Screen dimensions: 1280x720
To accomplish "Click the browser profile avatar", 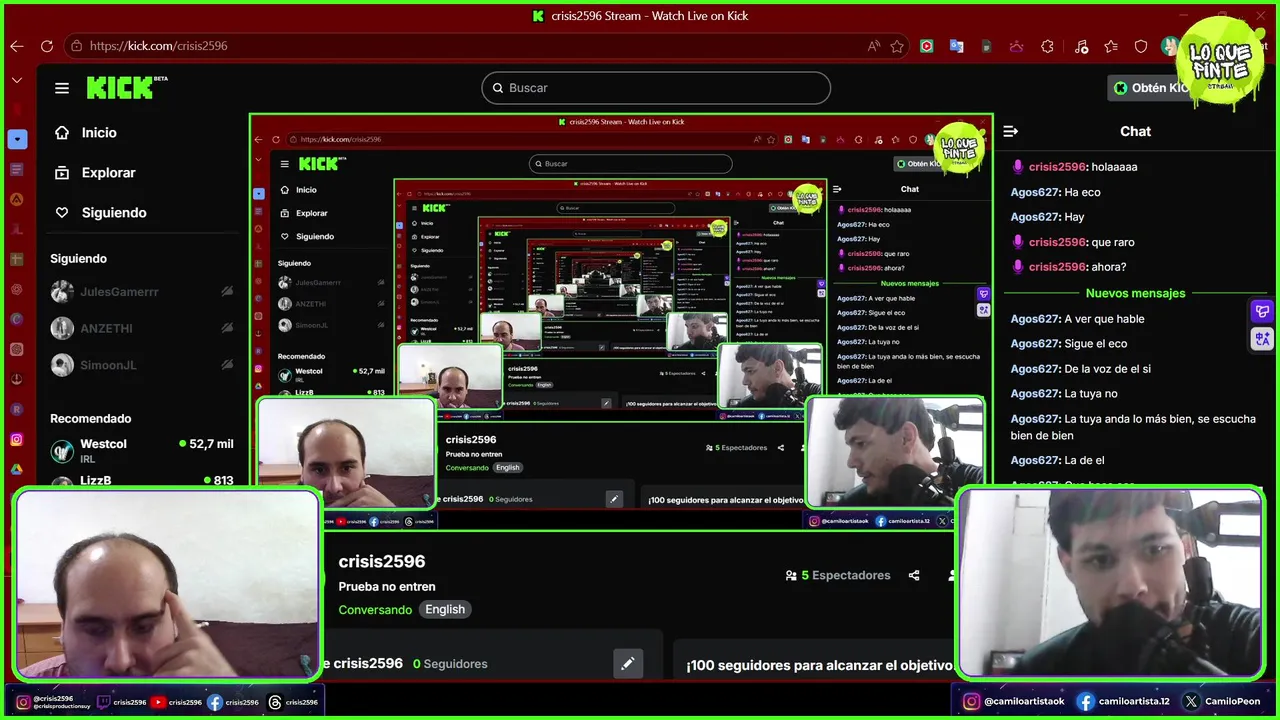I will 1169,46.
